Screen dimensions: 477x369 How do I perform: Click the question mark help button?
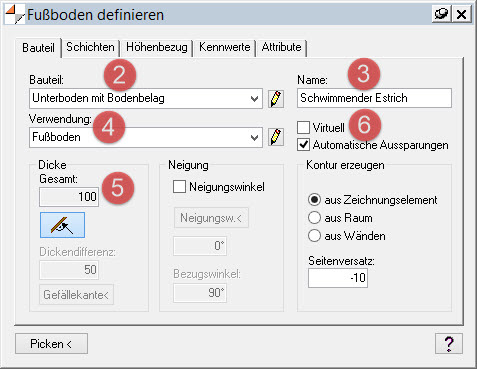pos(449,344)
